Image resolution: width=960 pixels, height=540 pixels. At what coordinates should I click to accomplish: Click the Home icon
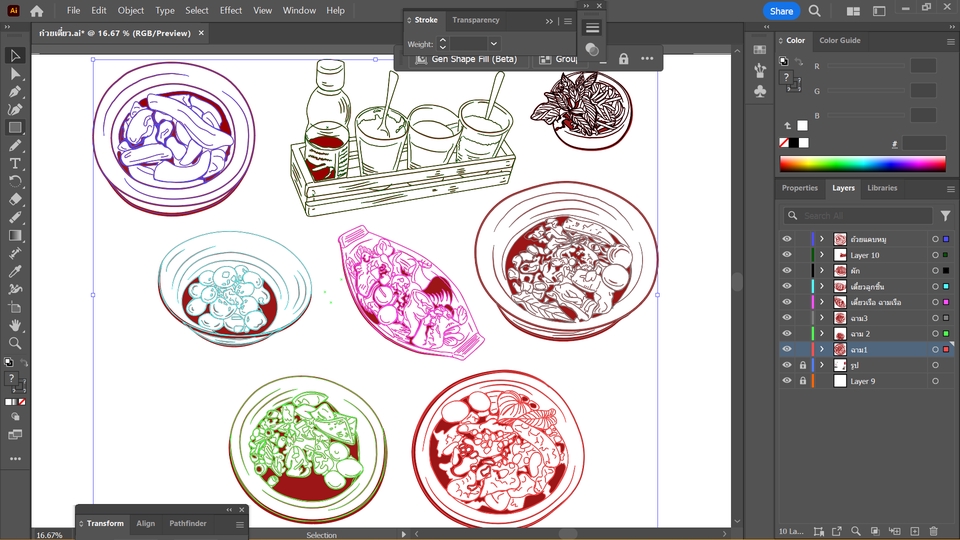coord(37,11)
